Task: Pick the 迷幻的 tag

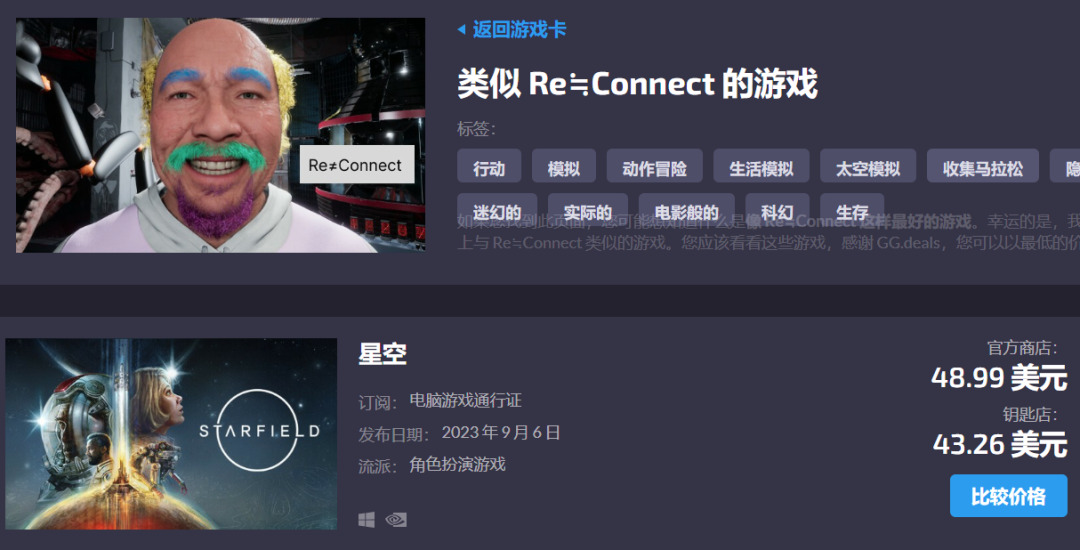Action: pyautogui.click(x=497, y=210)
